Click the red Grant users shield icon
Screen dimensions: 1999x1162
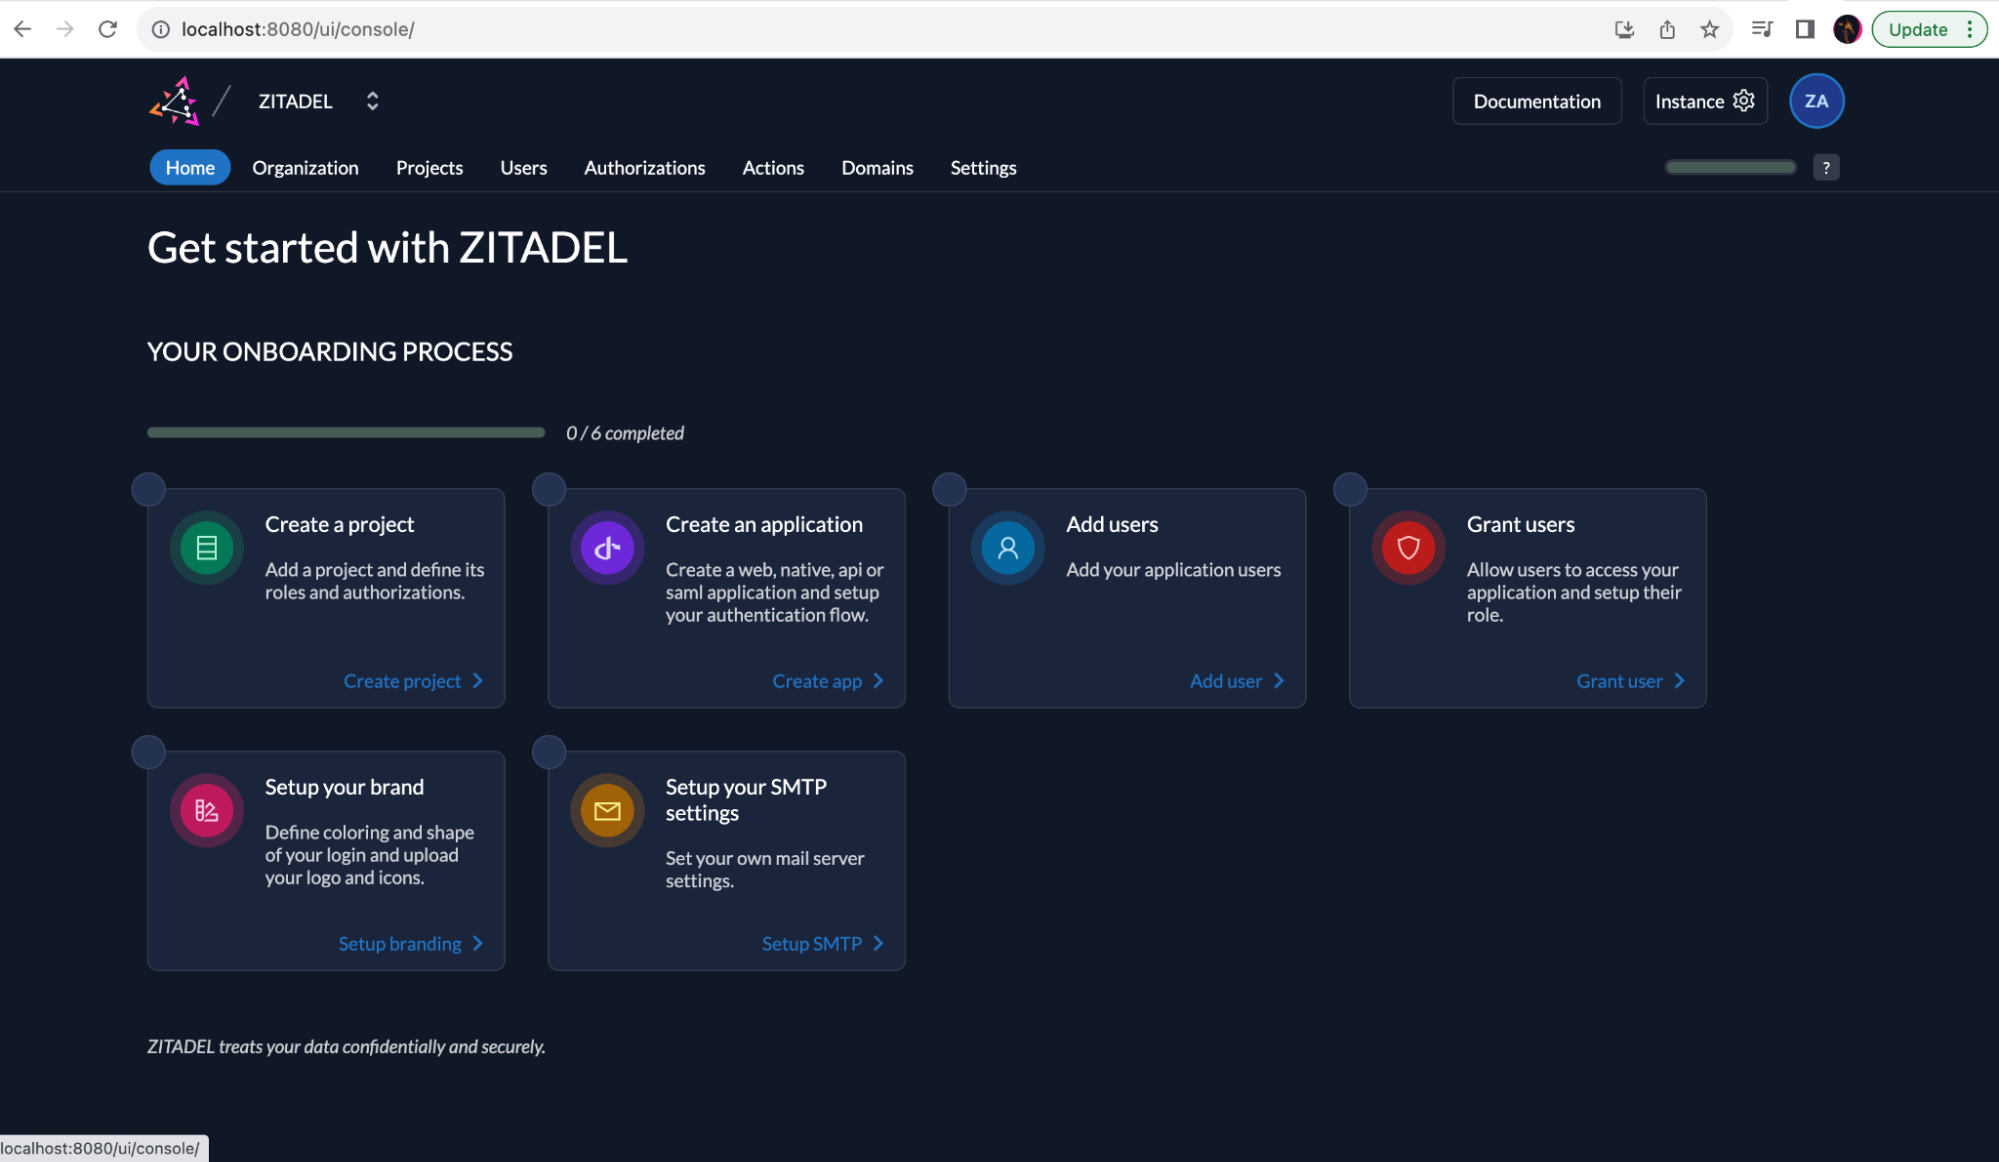click(1408, 548)
